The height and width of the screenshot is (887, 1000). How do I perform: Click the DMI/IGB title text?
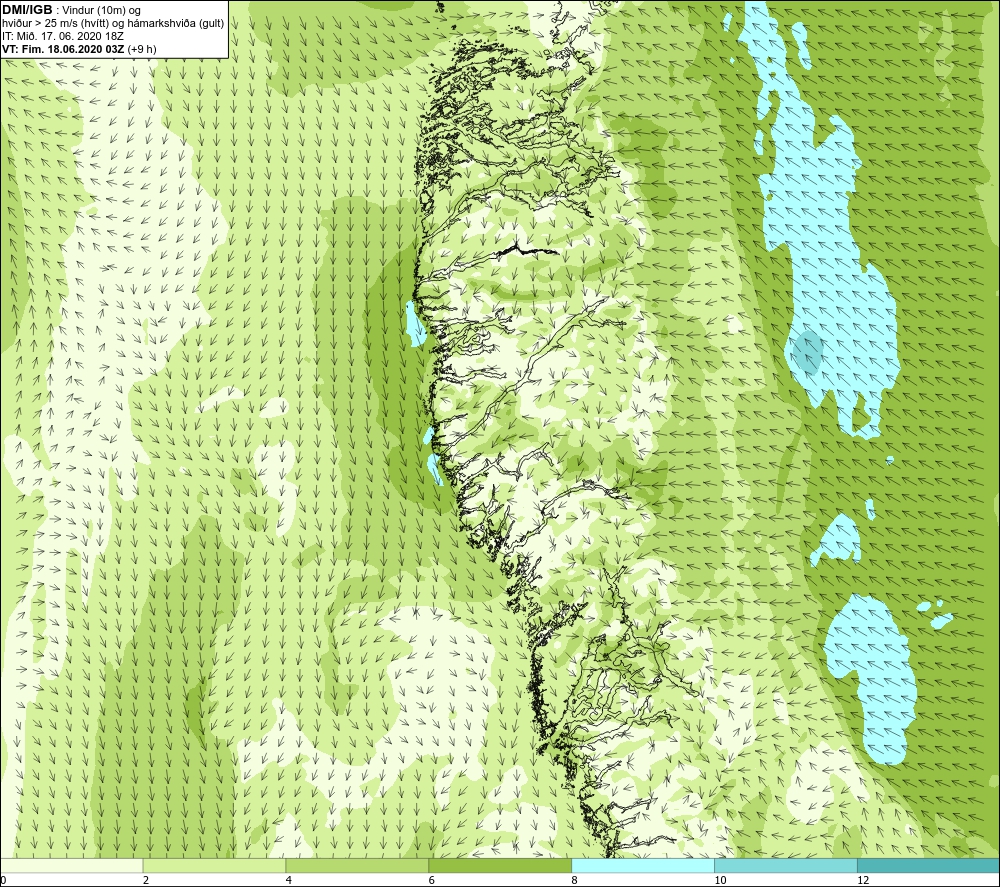point(27,10)
